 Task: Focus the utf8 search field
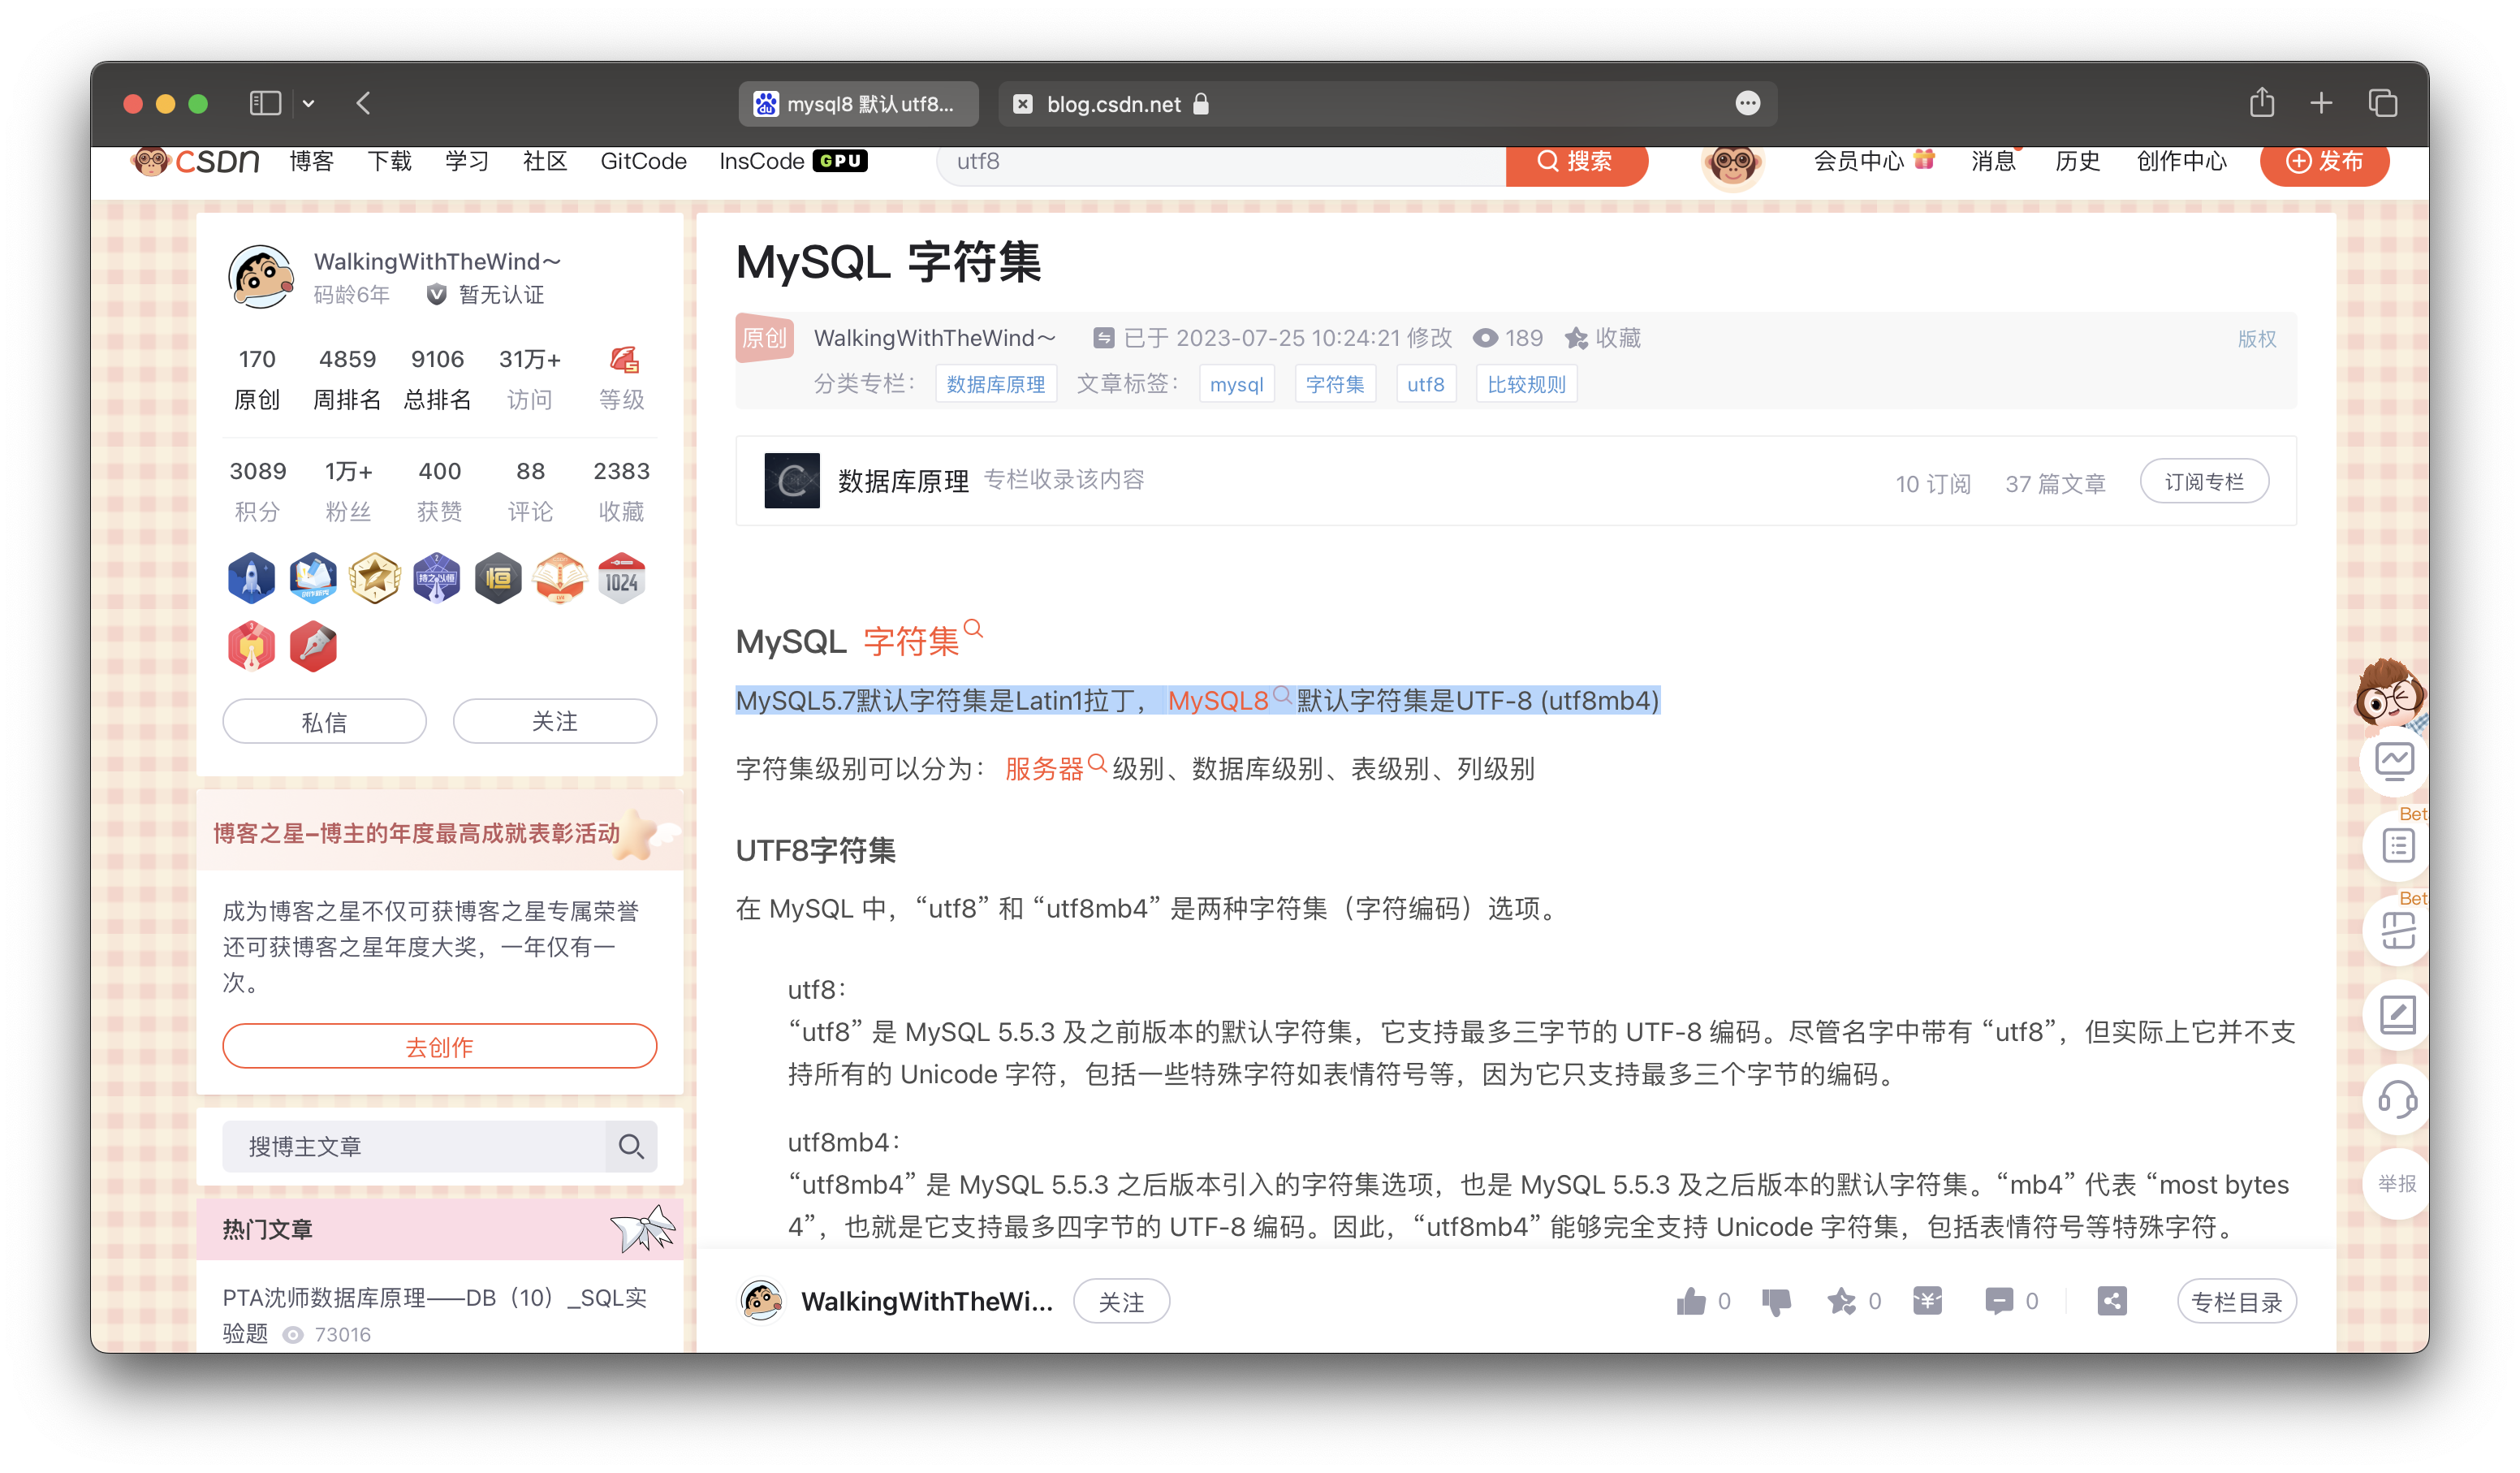click(1221, 162)
